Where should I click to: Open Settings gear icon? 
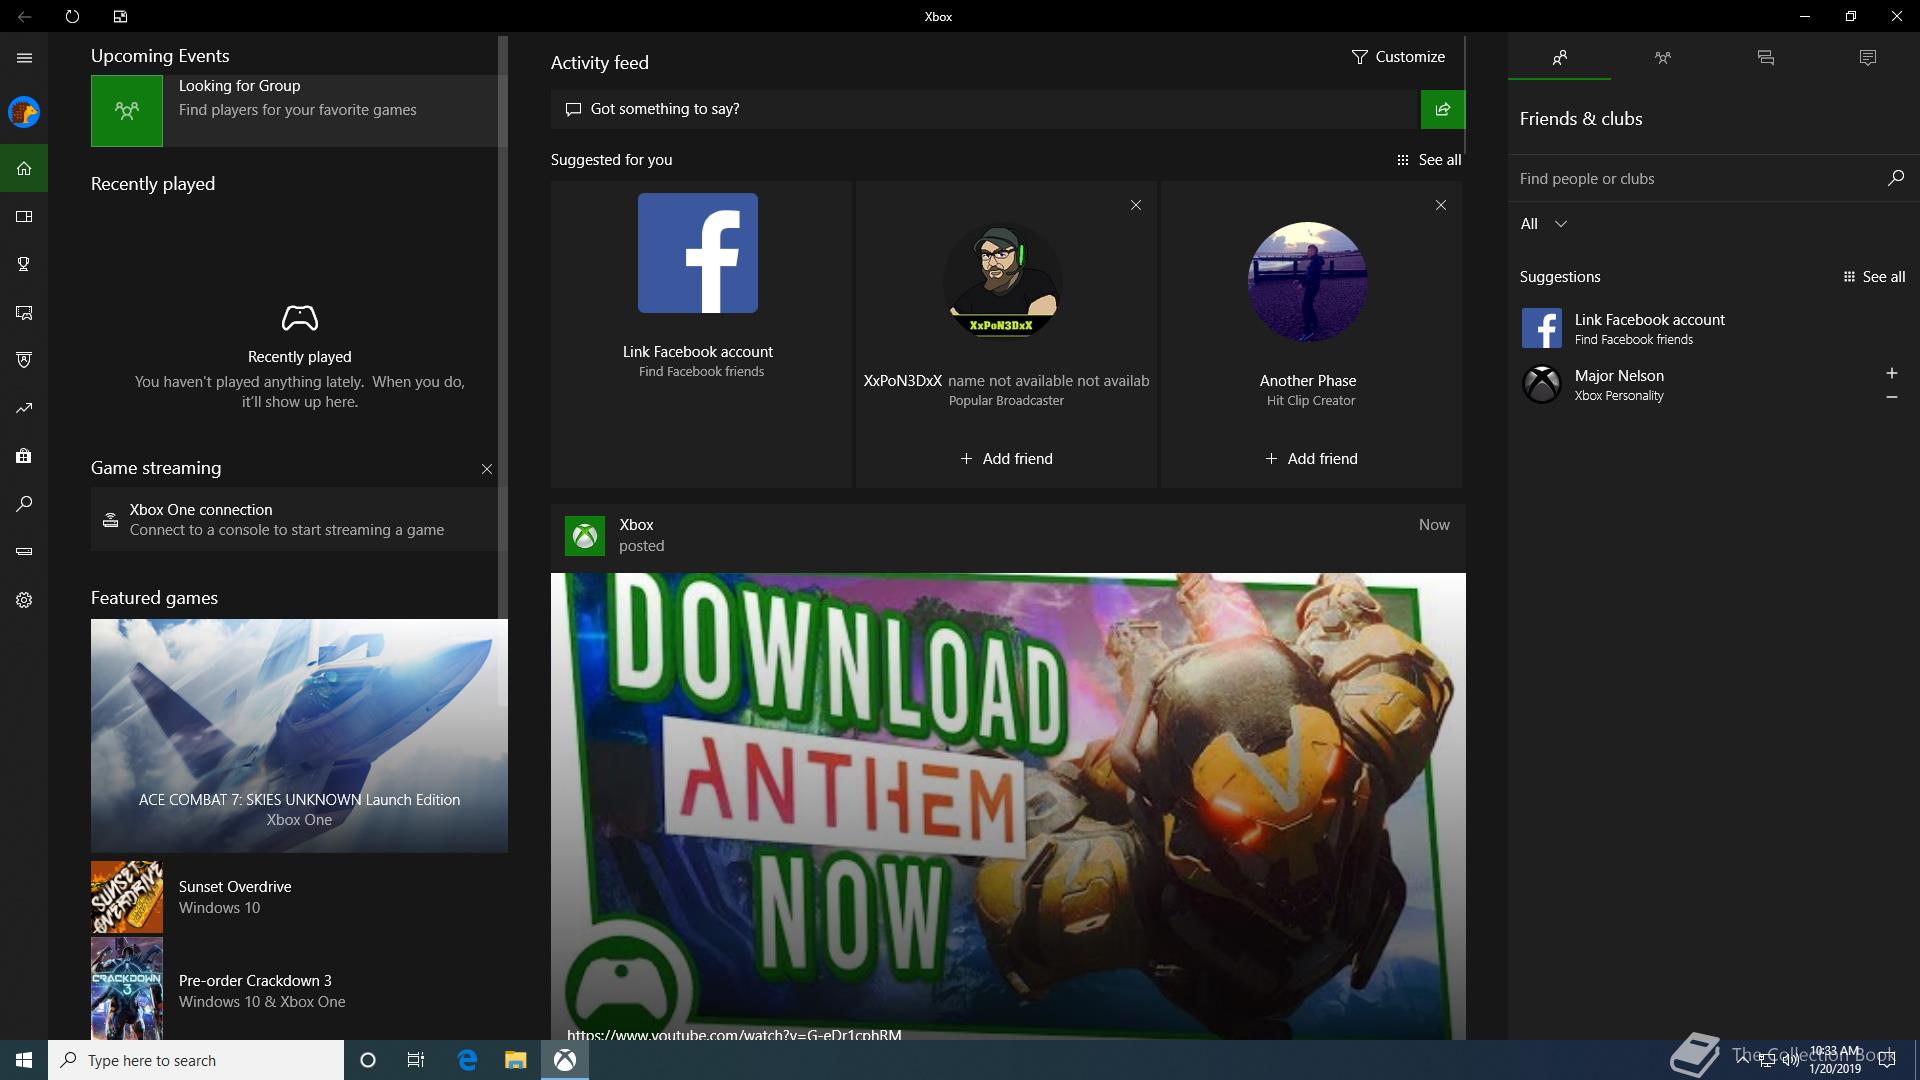(x=24, y=600)
